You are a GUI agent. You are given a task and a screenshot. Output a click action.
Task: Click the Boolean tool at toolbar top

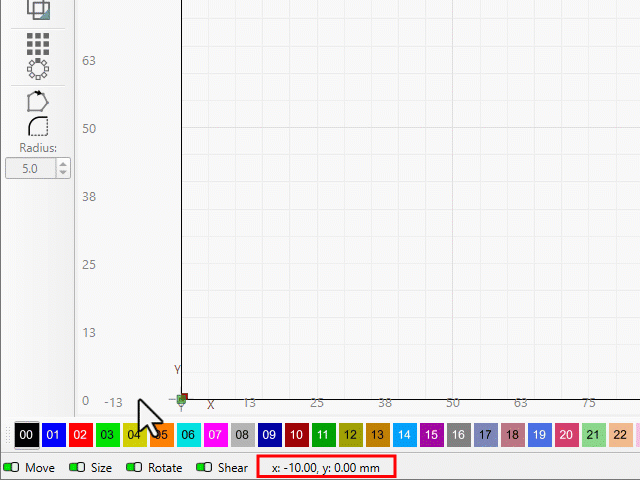38,10
